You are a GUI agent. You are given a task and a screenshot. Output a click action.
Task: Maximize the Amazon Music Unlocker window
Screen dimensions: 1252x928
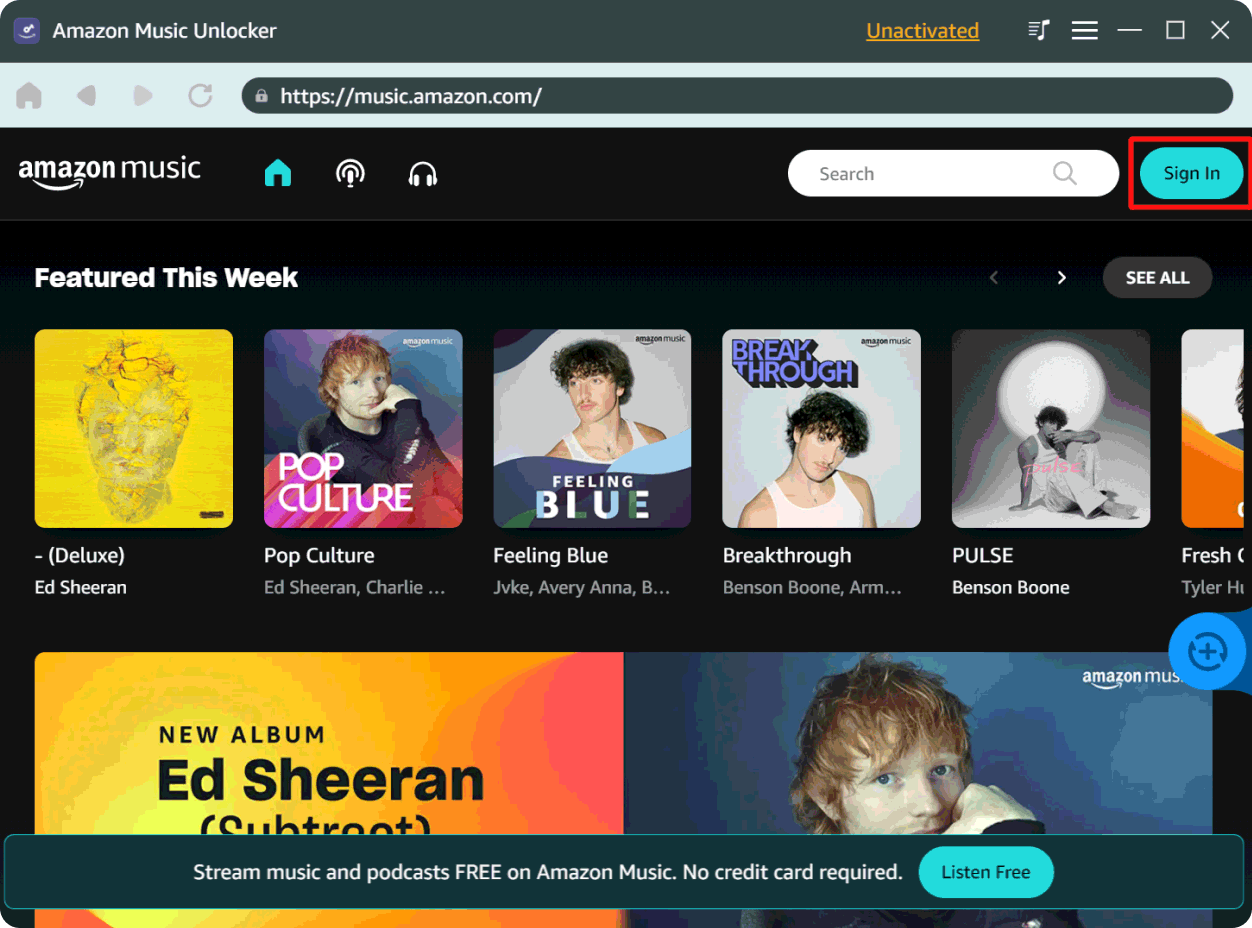[x=1176, y=30]
